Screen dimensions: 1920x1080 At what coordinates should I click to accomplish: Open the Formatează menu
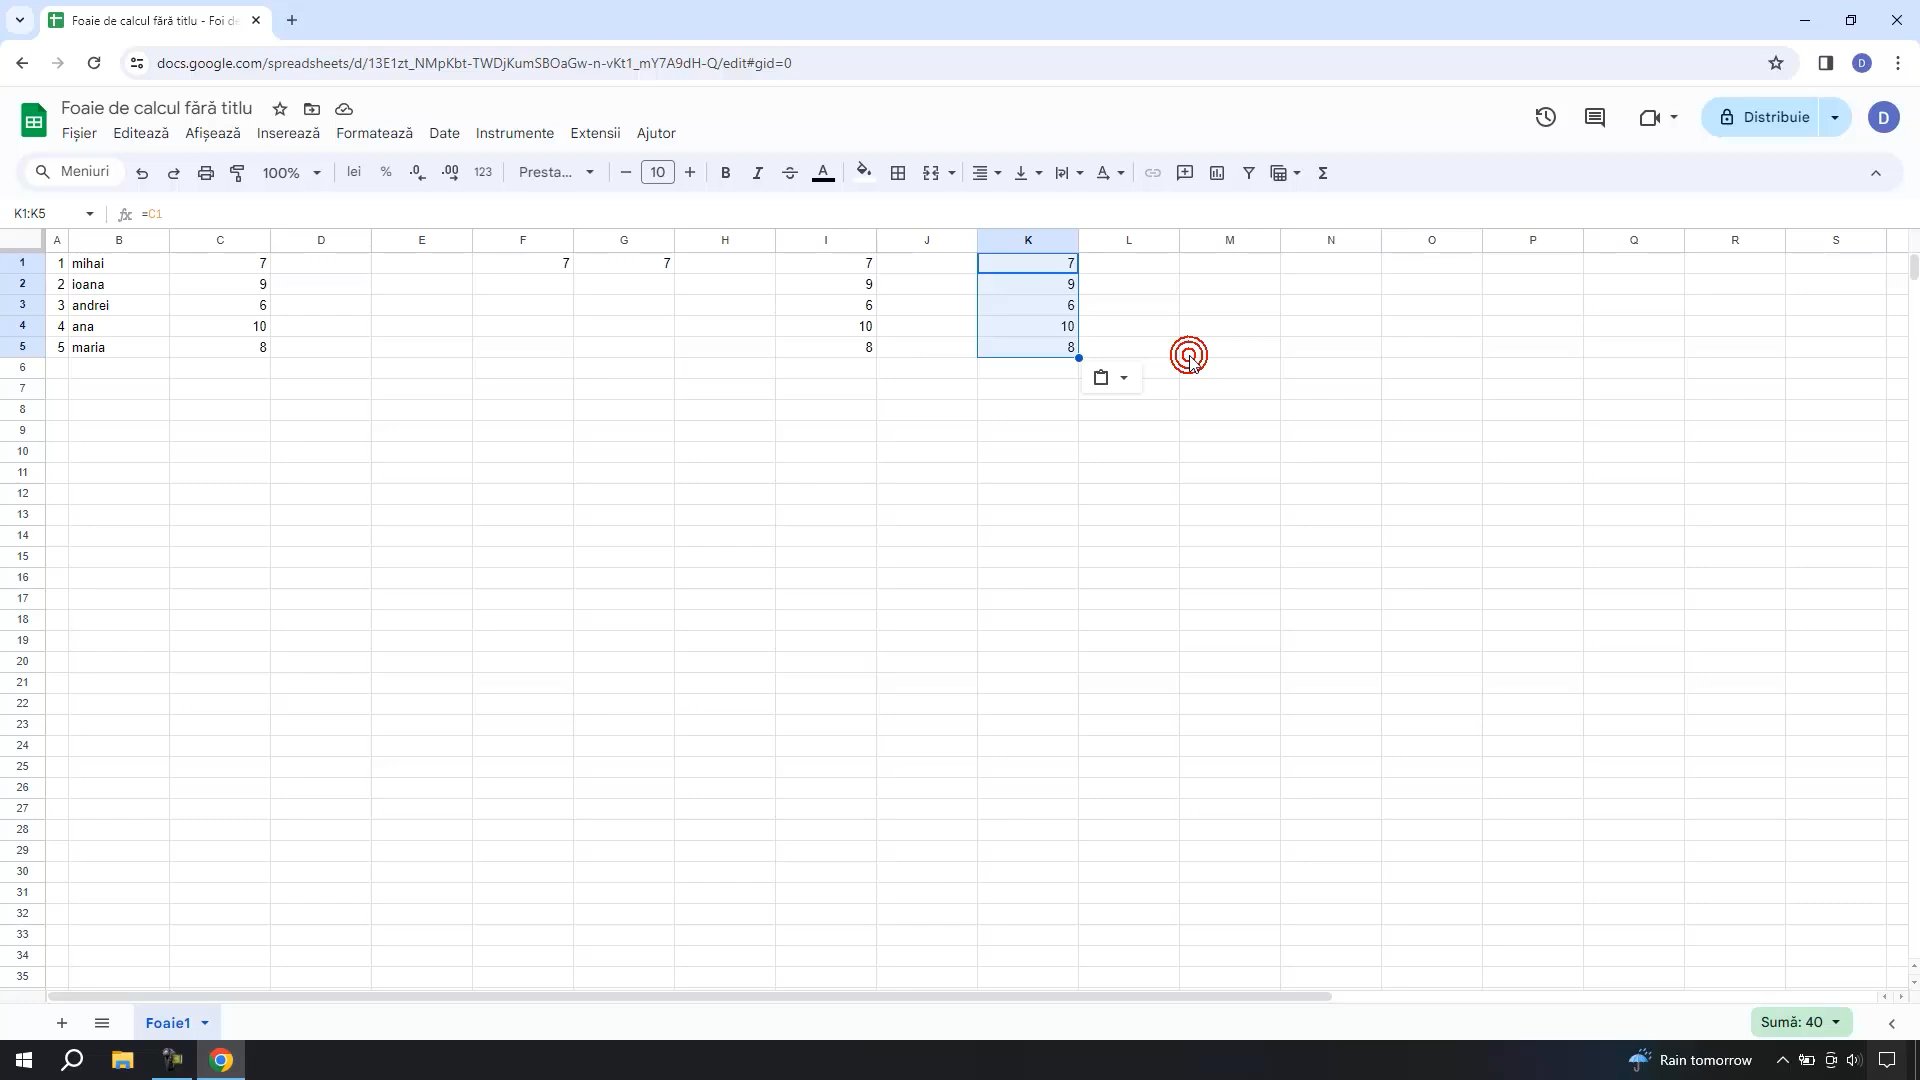pos(374,133)
